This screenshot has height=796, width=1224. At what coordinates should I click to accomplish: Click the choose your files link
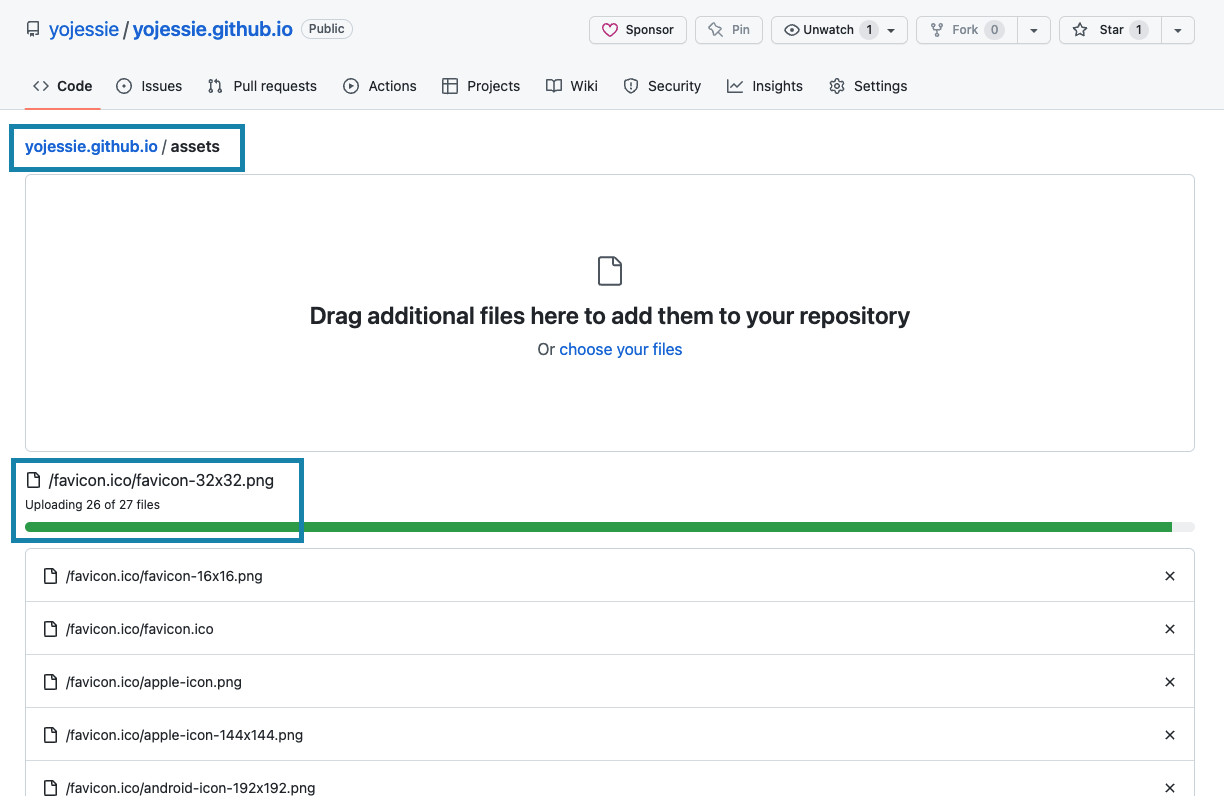tap(621, 349)
